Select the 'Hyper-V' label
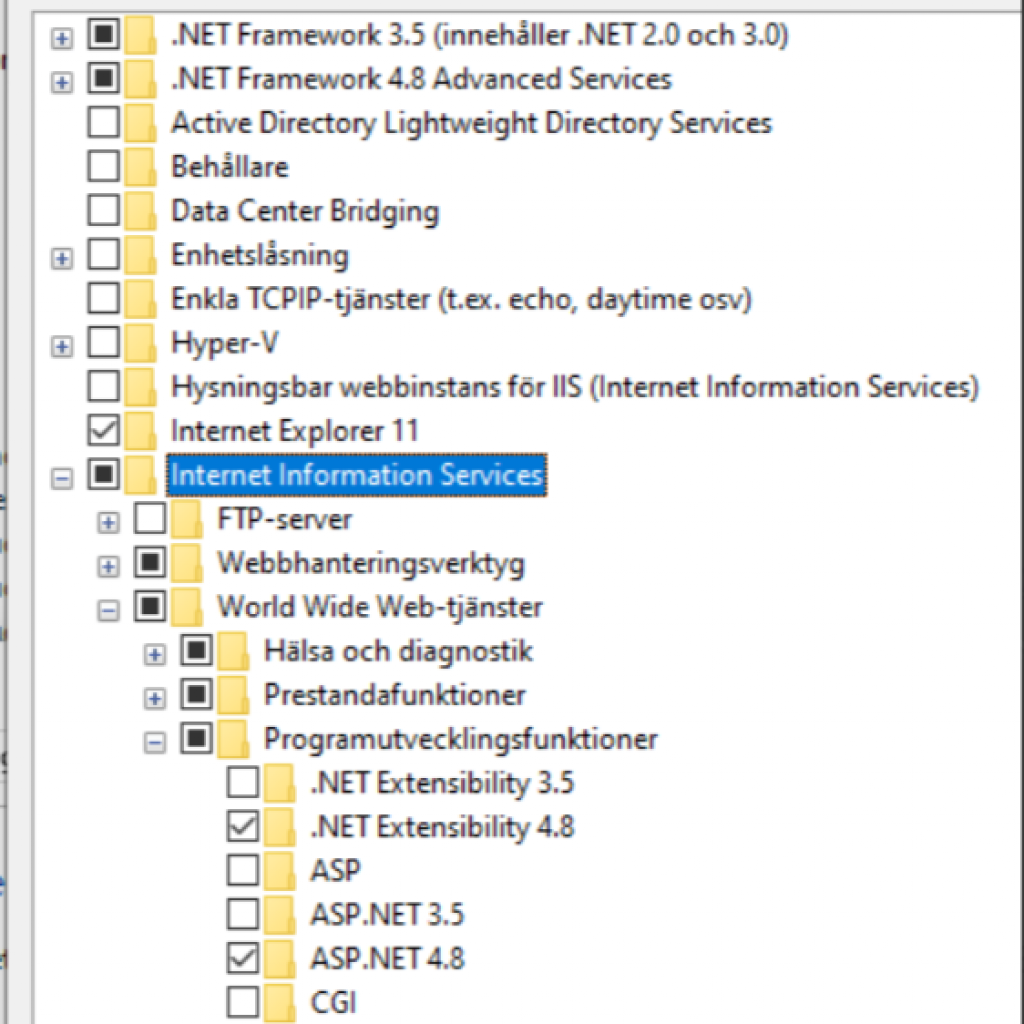This screenshot has height=1024, width=1024. 225,343
